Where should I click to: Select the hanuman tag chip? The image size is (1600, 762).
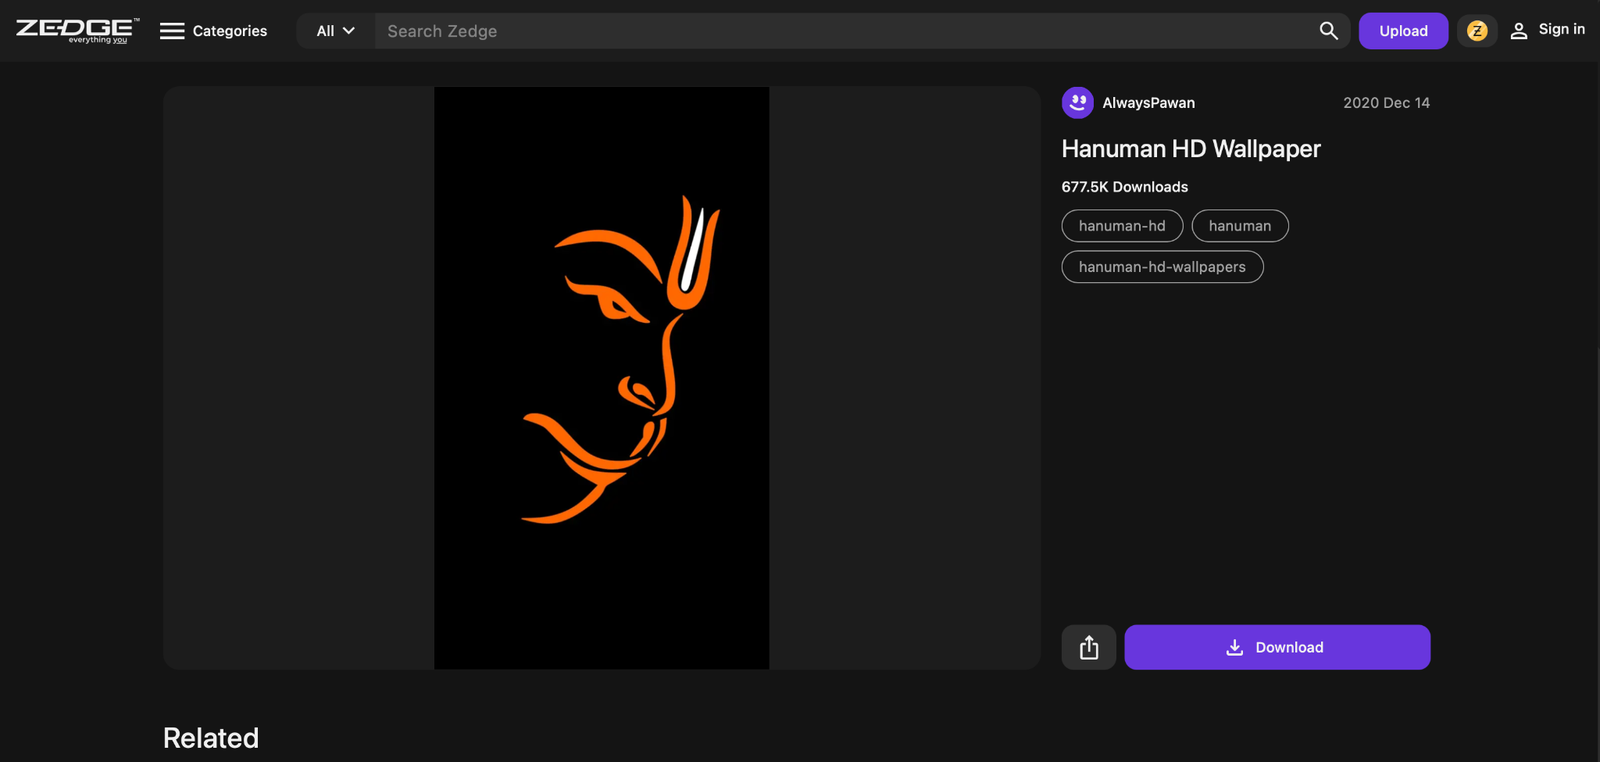(x=1240, y=226)
